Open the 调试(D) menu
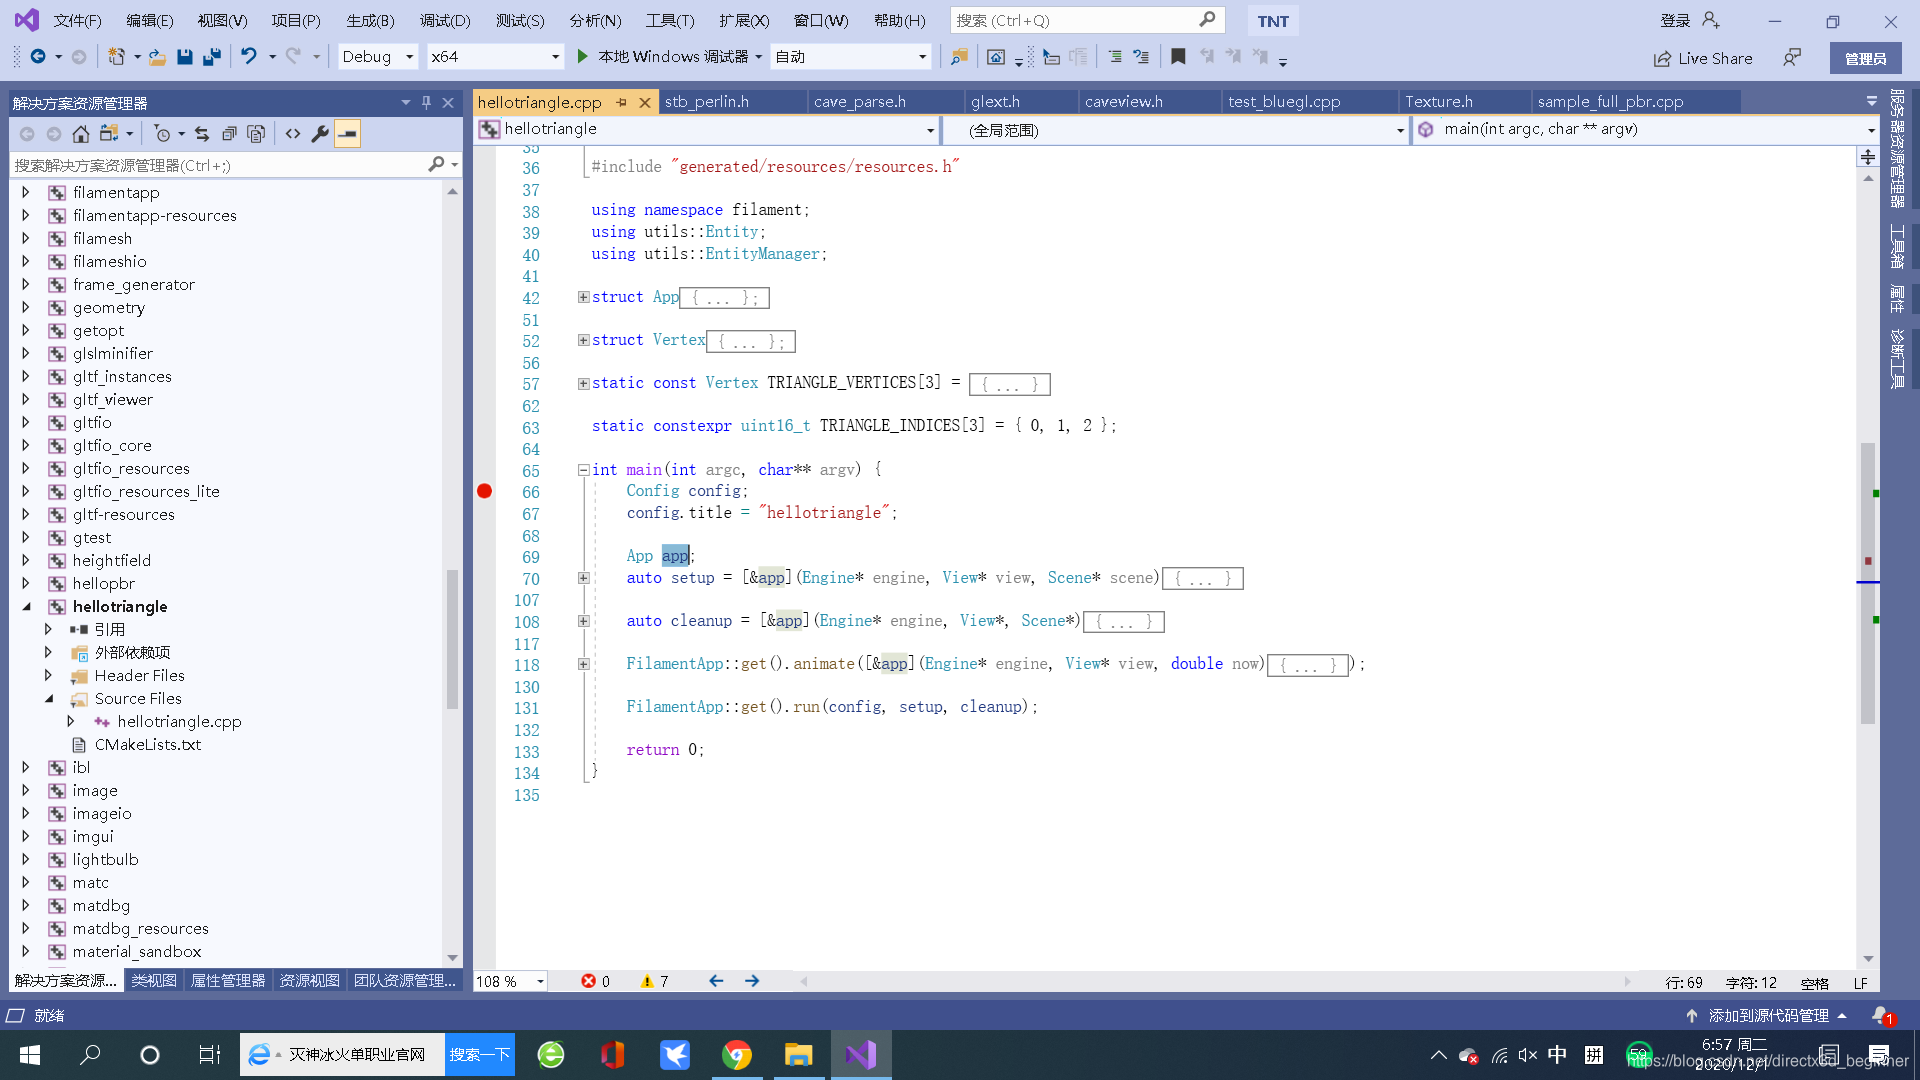Image resolution: width=1920 pixels, height=1080 pixels. click(x=444, y=20)
